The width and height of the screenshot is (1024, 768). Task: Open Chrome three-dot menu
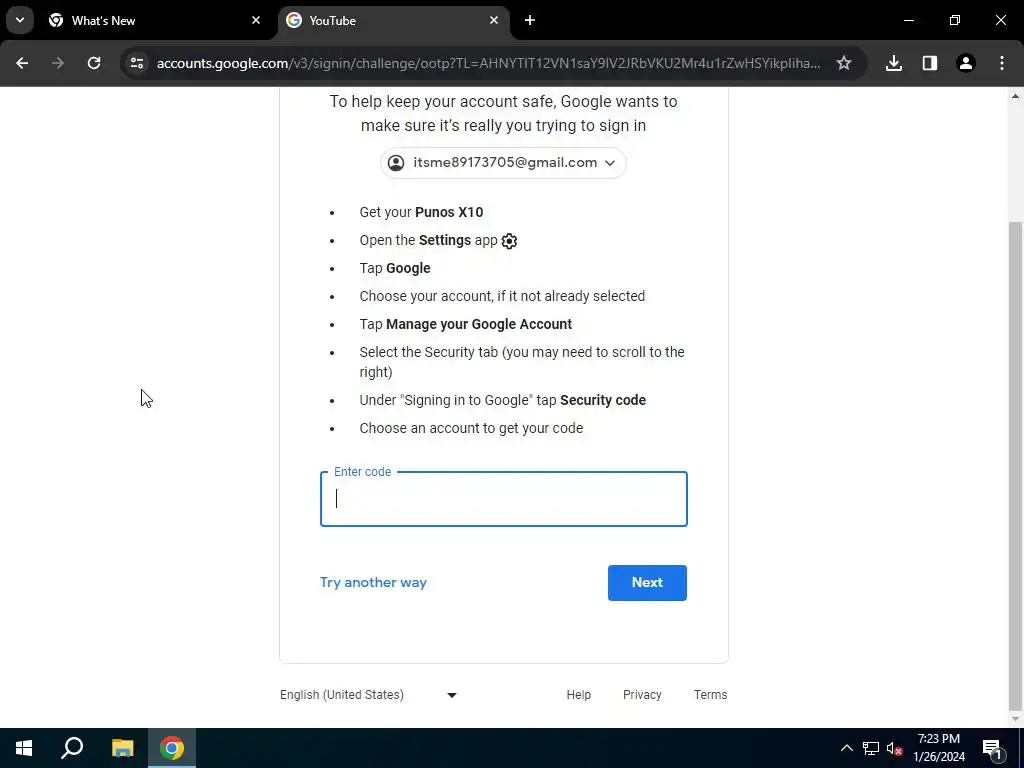pos(1001,63)
